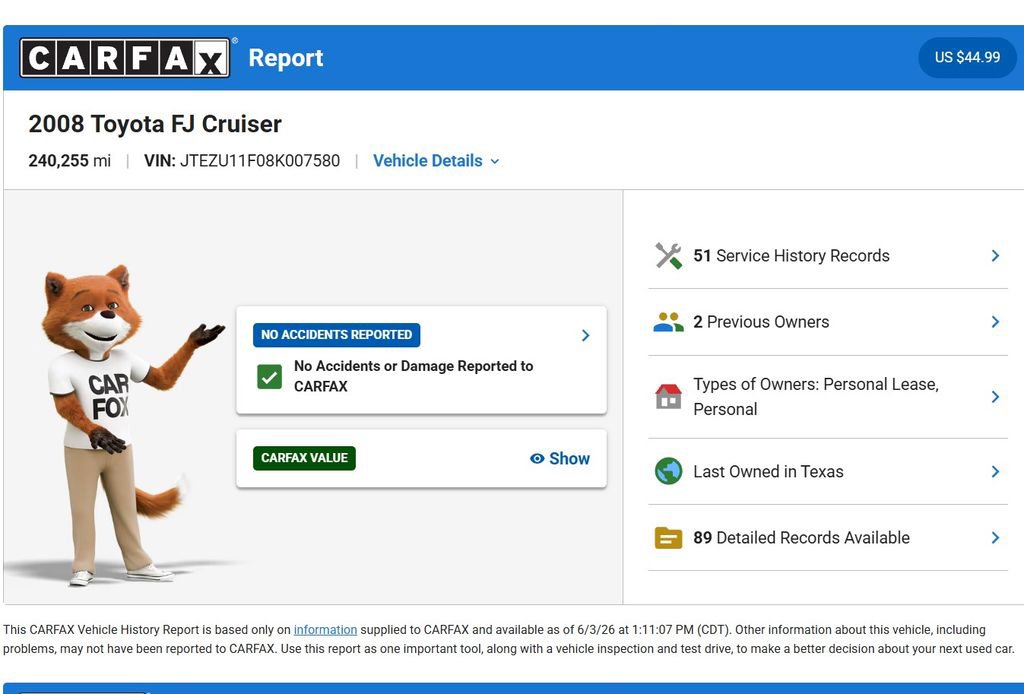Image resolution: width=1024 pixels, height=694 pixels.
Task: Open Types of Owners: Personal Lease row
Action: (x=827, y=397)
